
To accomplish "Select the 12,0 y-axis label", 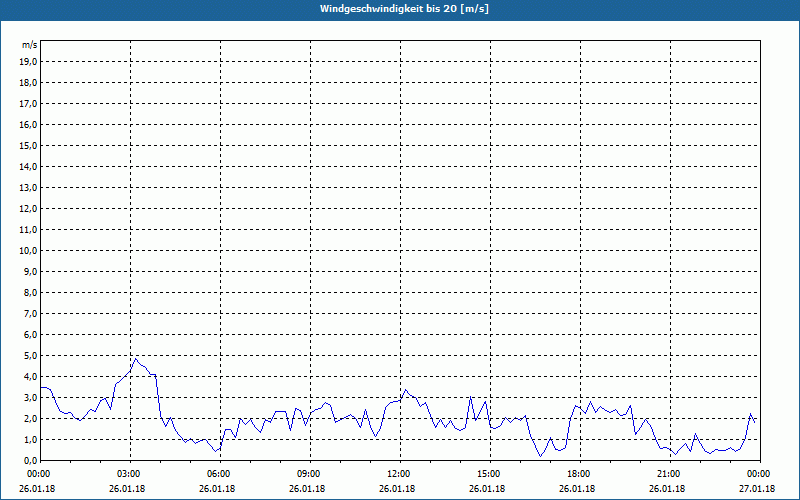I will tap(29, 208).
